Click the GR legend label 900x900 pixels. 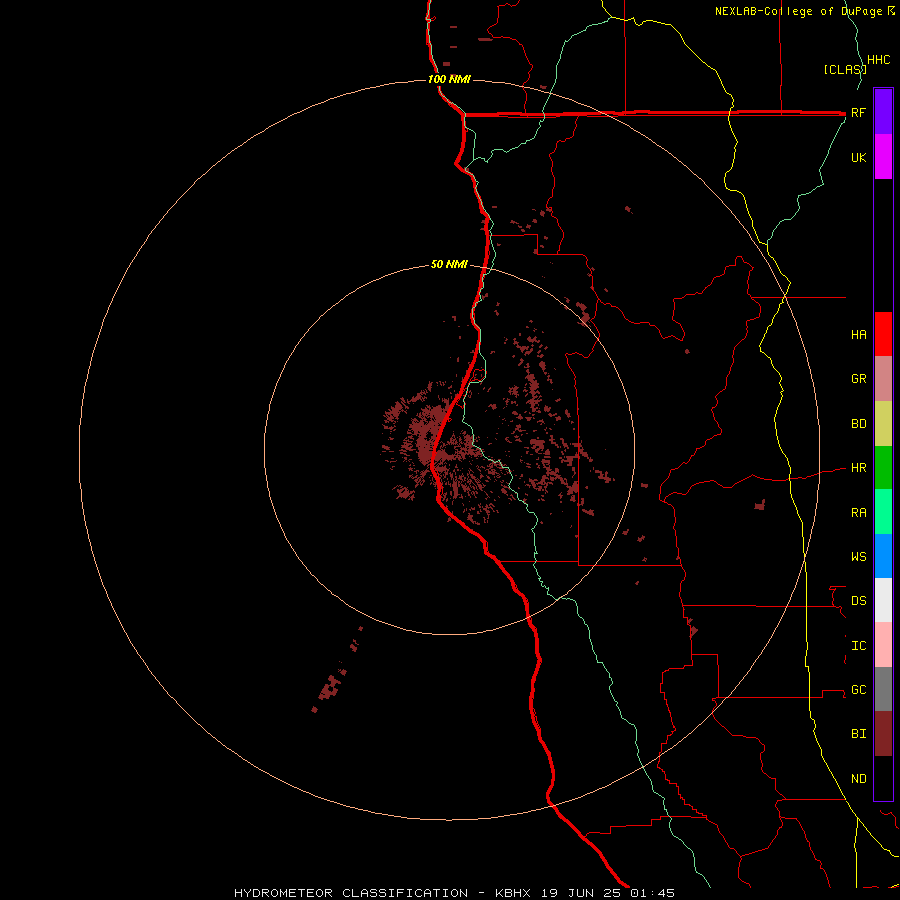(x=858, y=379)
